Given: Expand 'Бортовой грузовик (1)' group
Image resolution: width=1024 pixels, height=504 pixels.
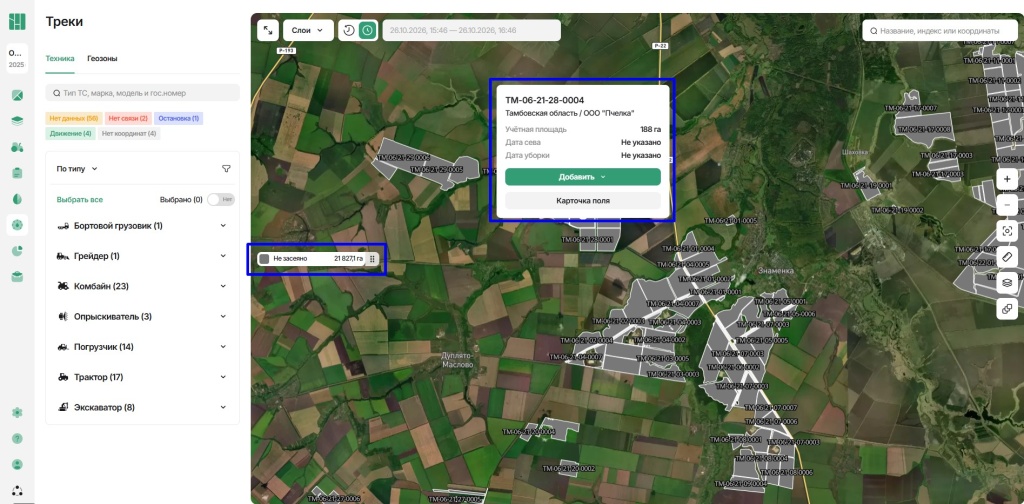Looking at the screenshot, I should tap(142, 226).
